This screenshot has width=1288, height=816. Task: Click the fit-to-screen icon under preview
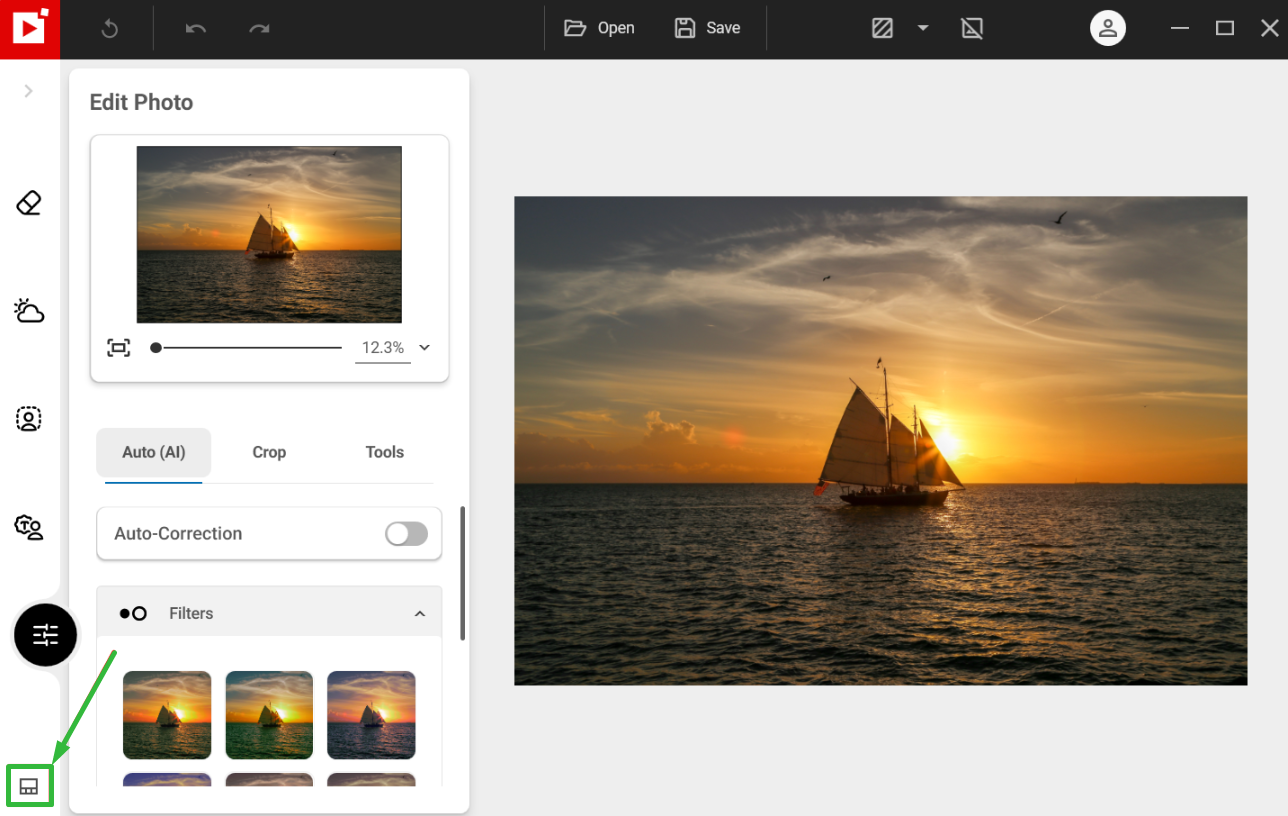pos(119,348)
